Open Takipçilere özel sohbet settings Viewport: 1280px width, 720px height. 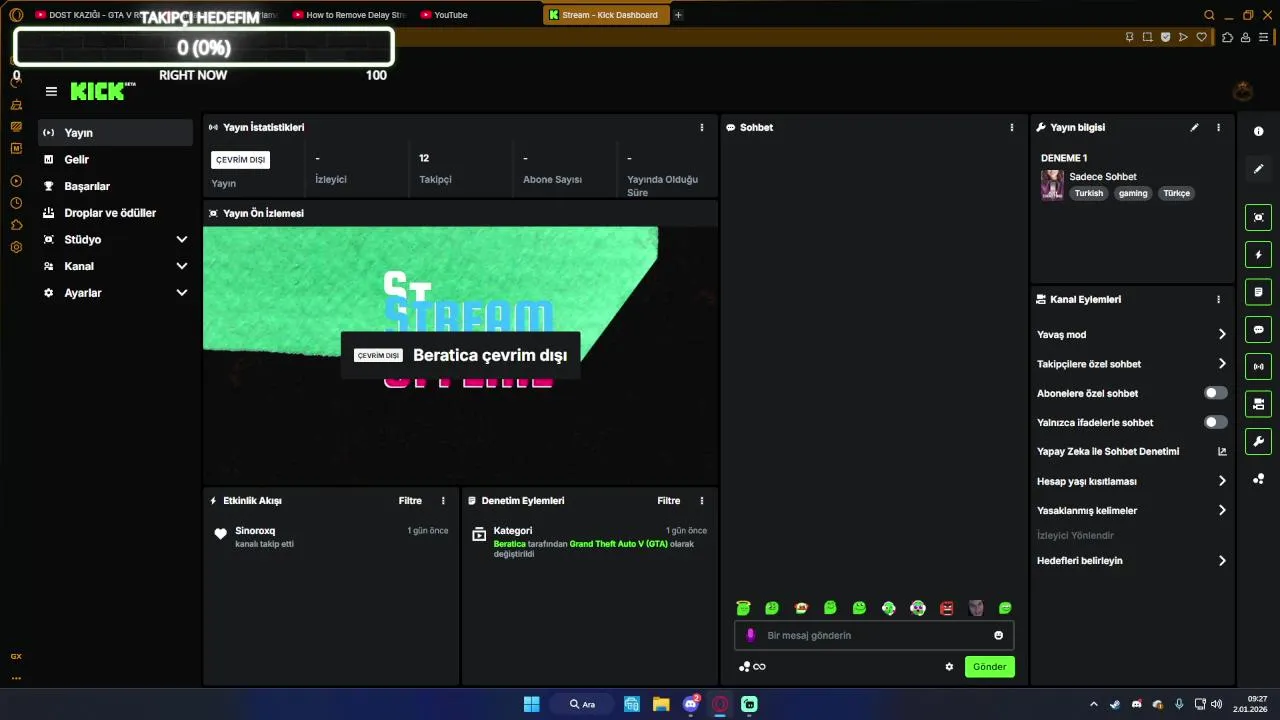click(x=1132, y=364)
